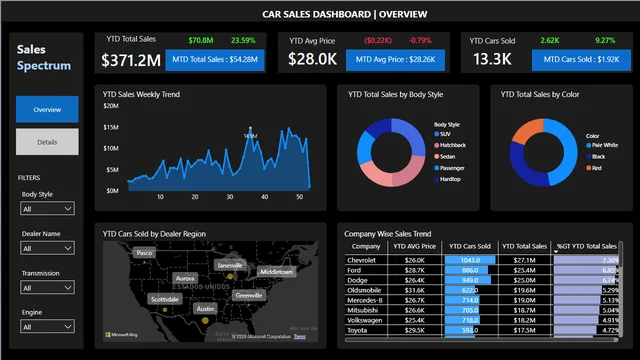Click Chevrolet's 1043.0 cars sold bar
The height and width of the screenshot is (360, 640).
click(470, 260)
